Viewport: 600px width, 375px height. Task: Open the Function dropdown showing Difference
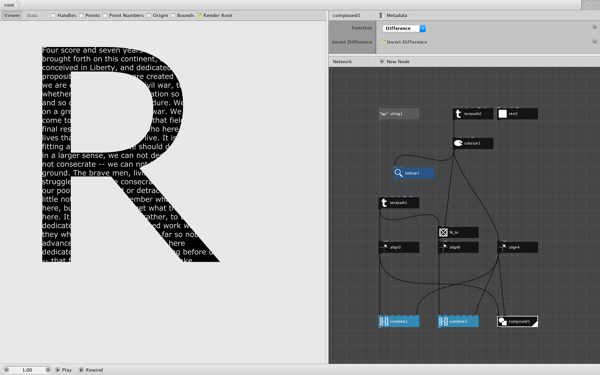[404, 28]
